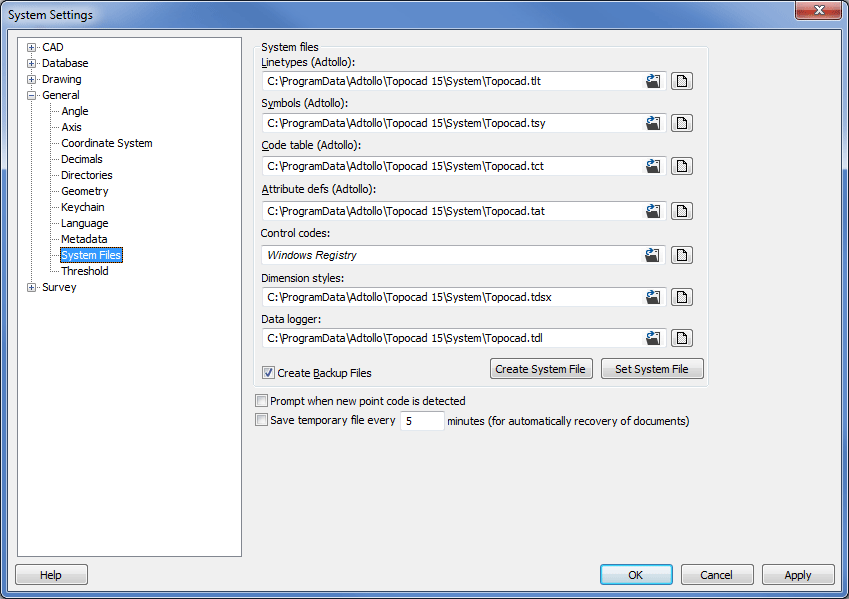Click the temporary file minutes input field

tap(422, 422)
